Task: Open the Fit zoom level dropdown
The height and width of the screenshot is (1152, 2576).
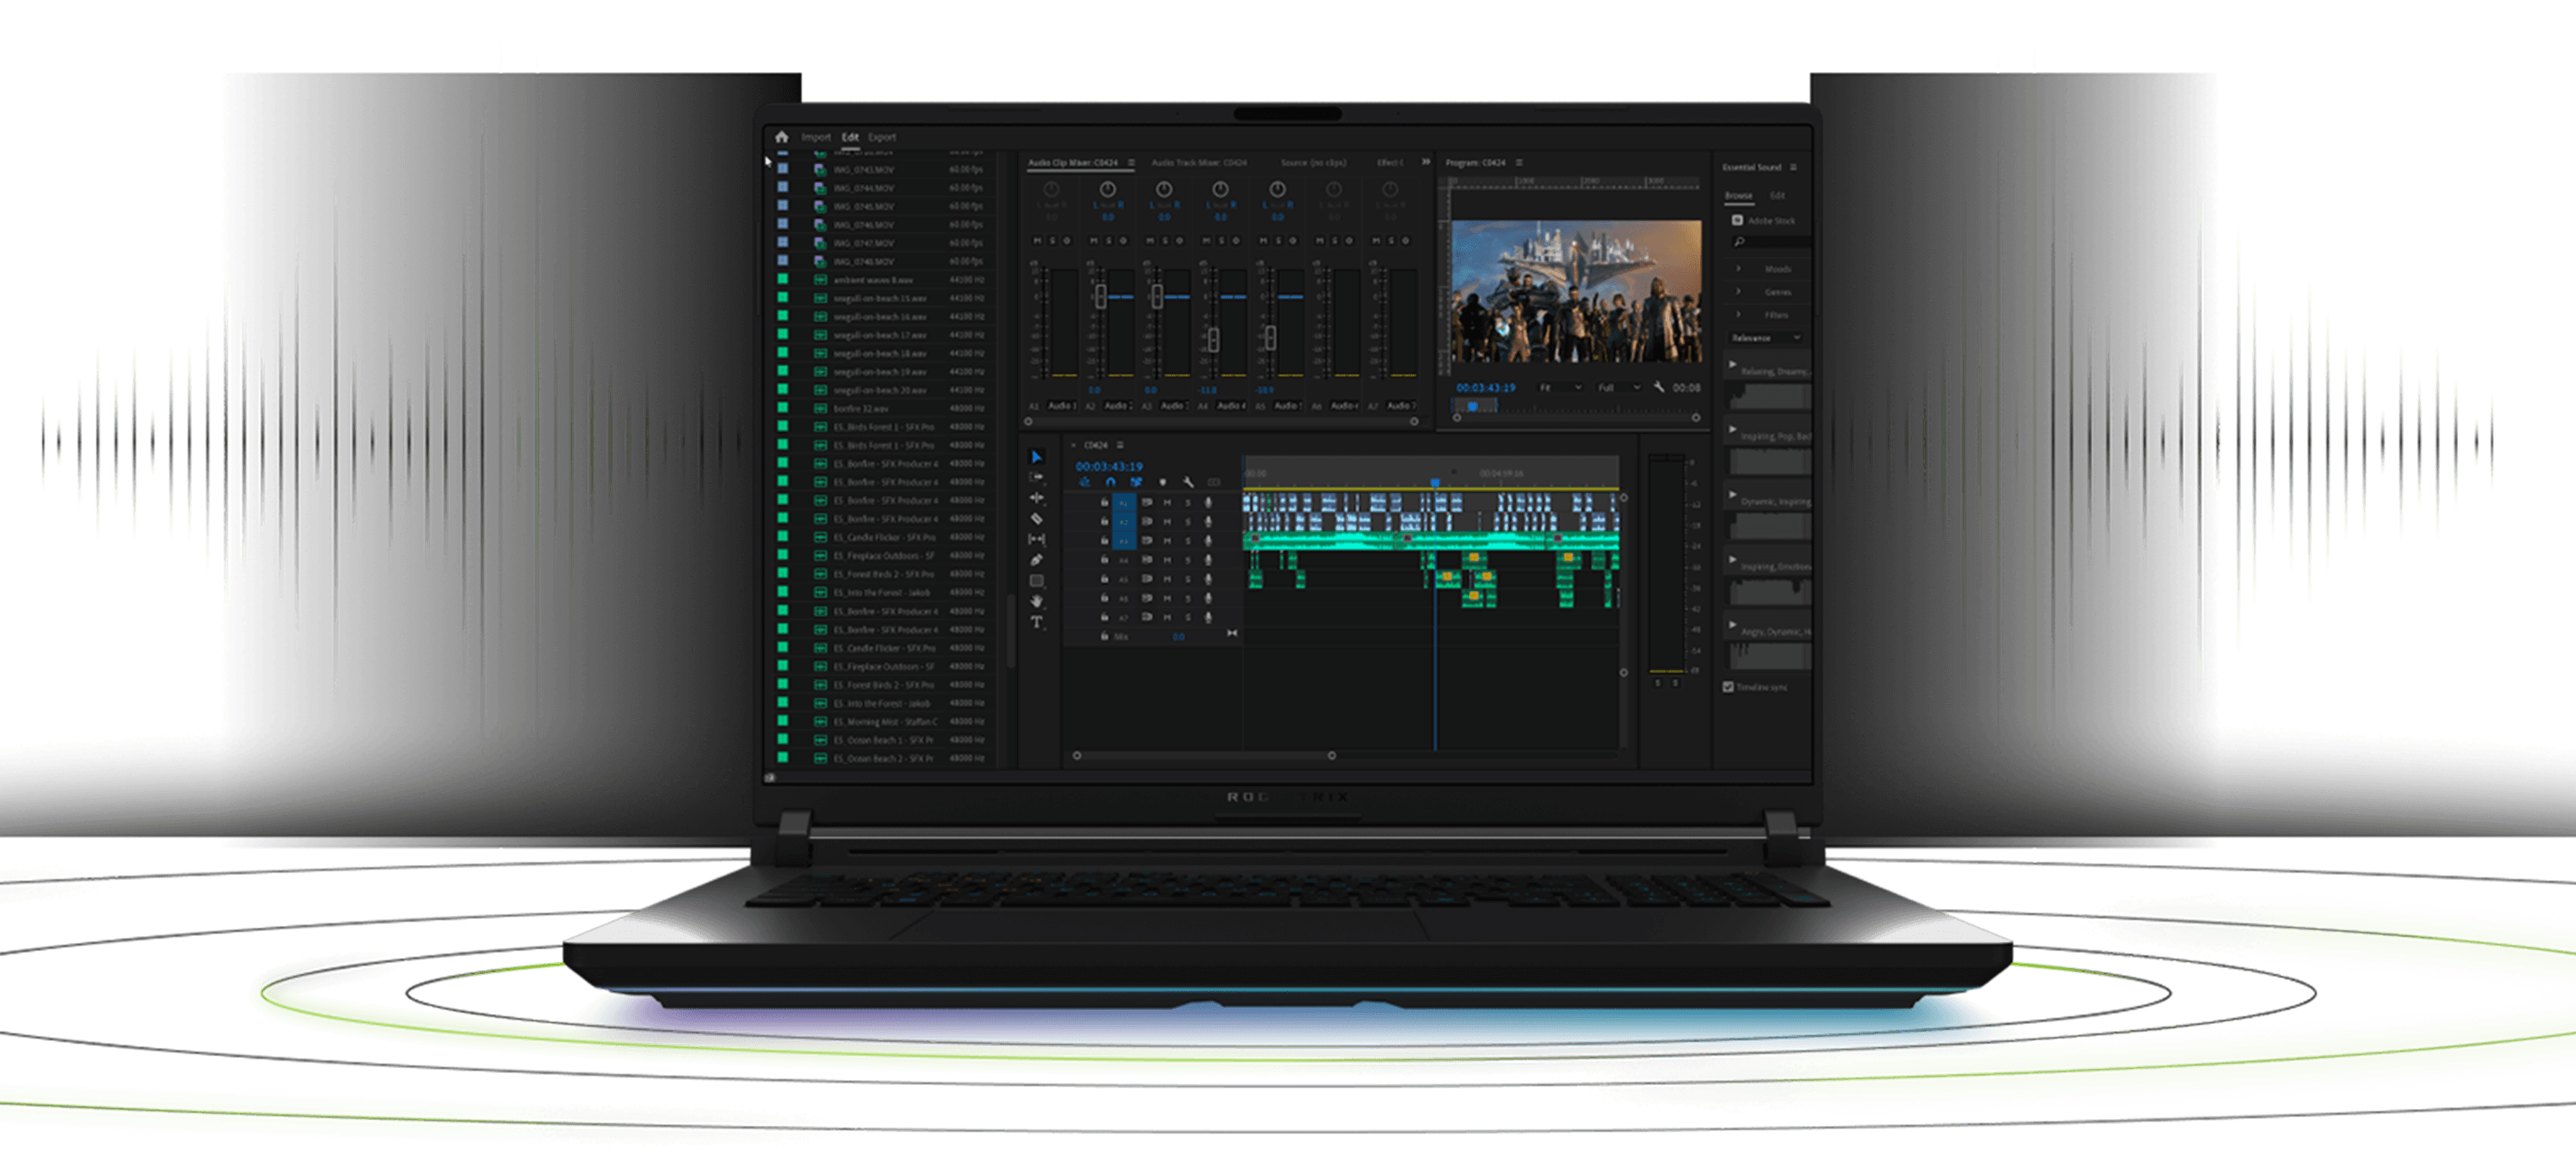Action: pyautogui.click(x=1560, y=388)
